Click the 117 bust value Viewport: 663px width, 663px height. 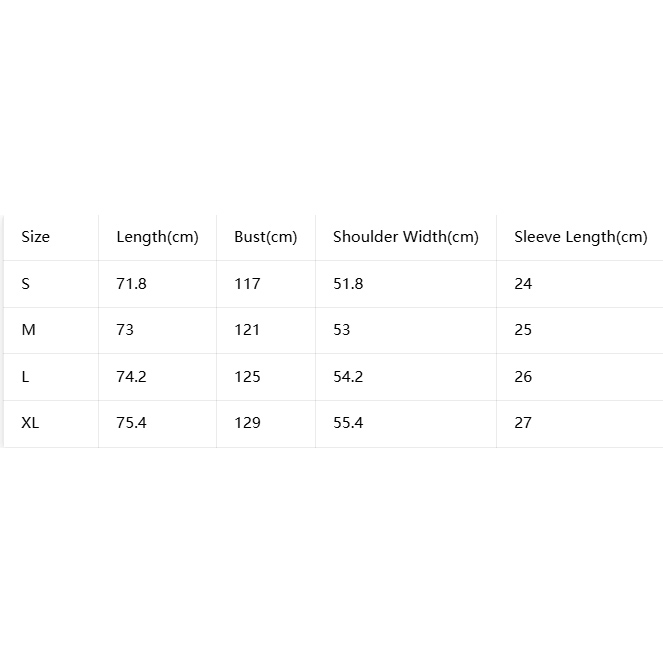[247, 284]
